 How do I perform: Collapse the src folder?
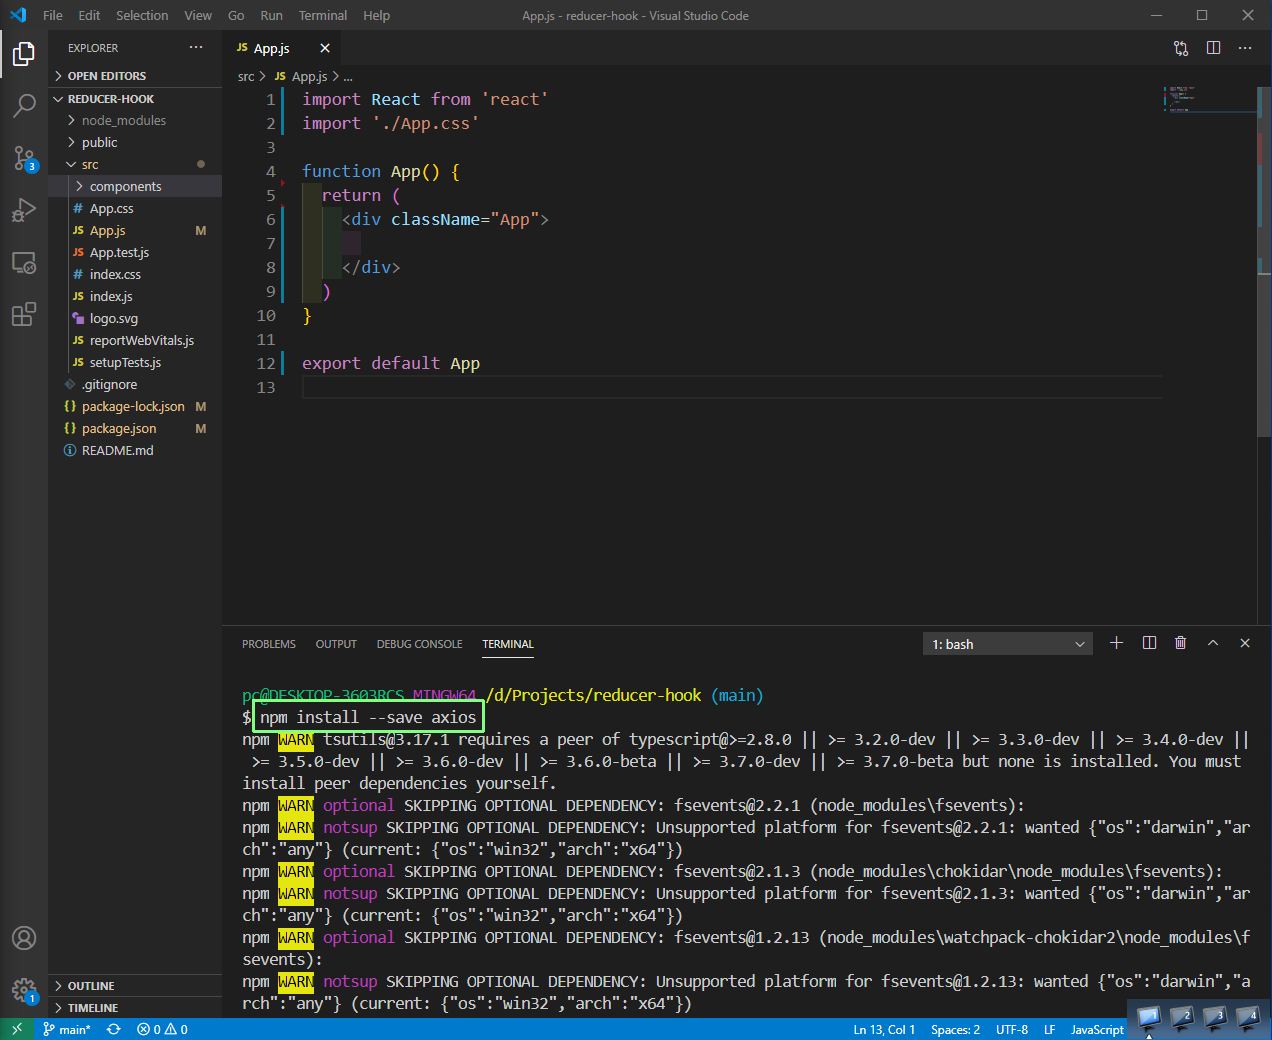[135, 164]
